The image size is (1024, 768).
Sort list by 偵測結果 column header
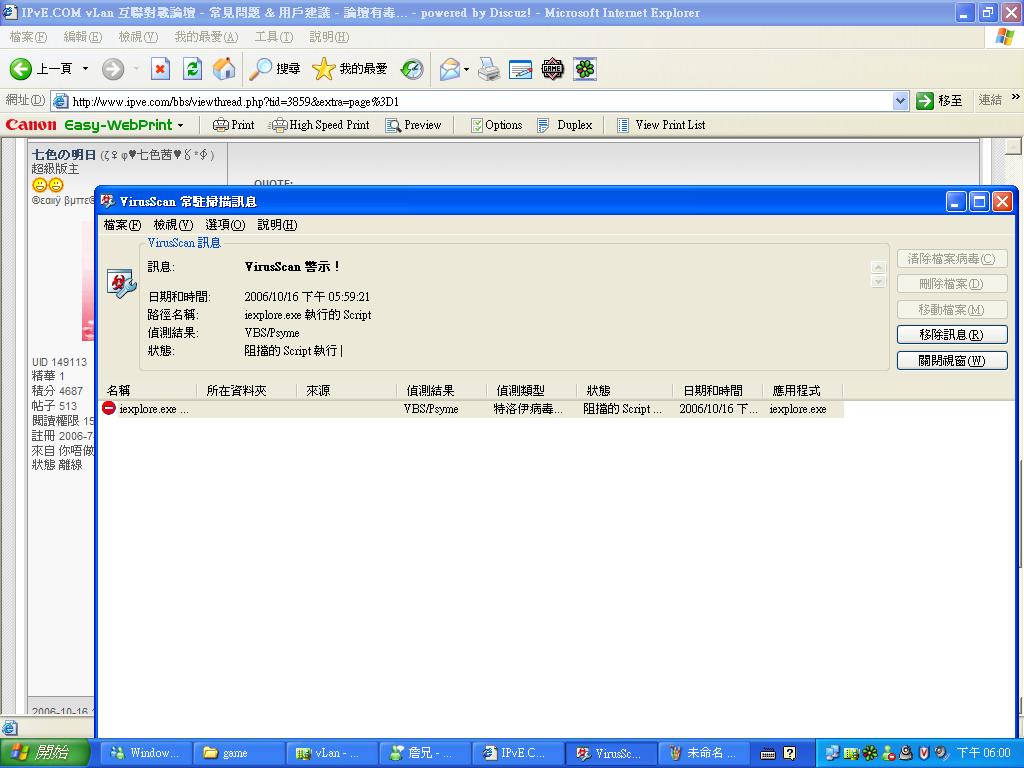click(x=430, y=390)
